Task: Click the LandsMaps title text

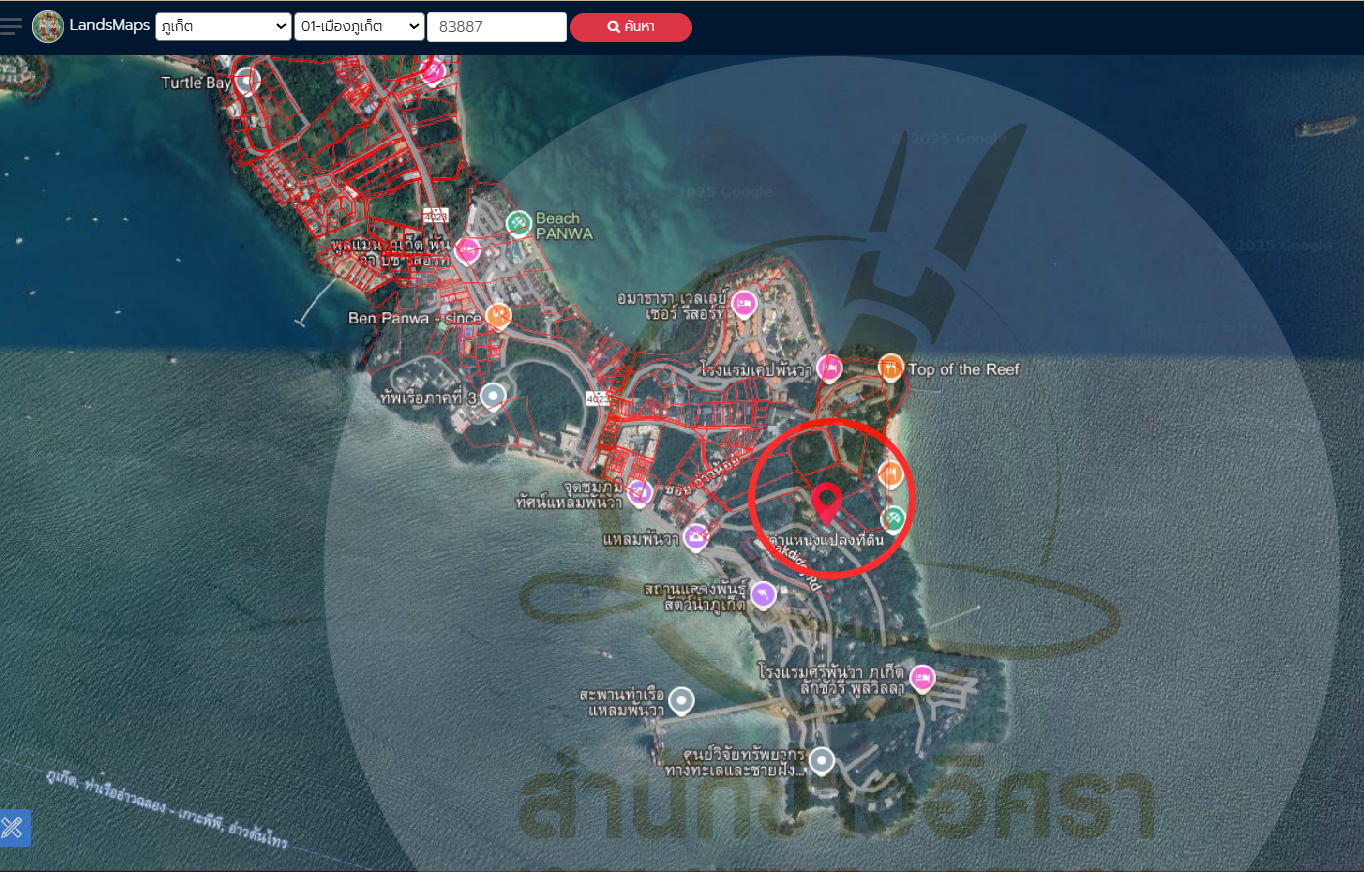Action: click(x=109, y=25)
